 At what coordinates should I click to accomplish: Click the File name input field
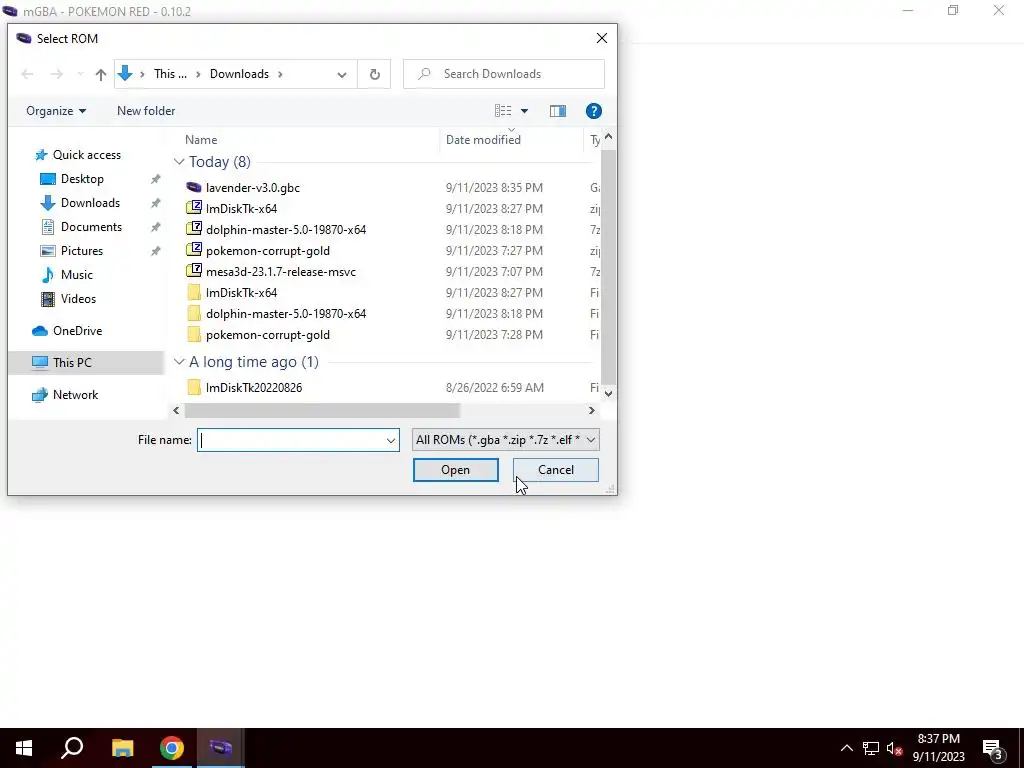[x=291, y=440]
